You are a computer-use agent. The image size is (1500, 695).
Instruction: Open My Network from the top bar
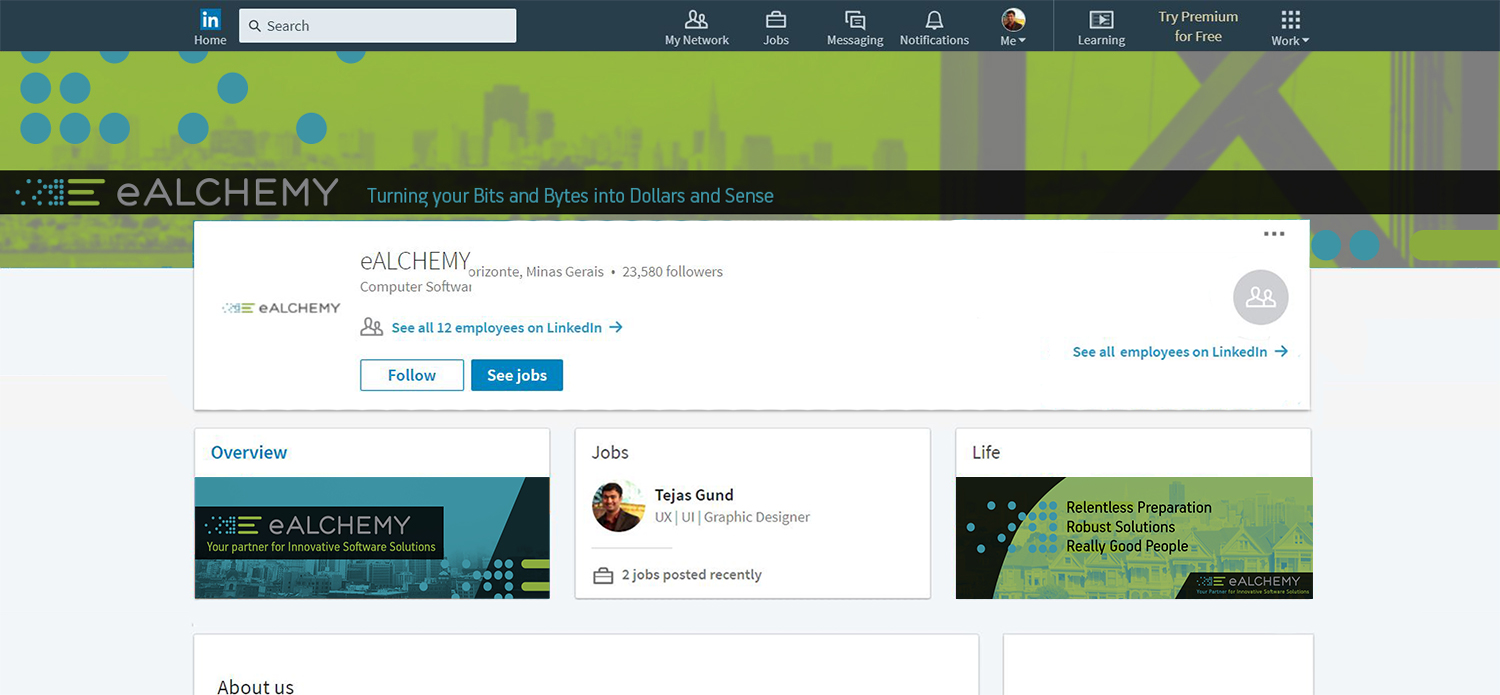tap(697, 27)
